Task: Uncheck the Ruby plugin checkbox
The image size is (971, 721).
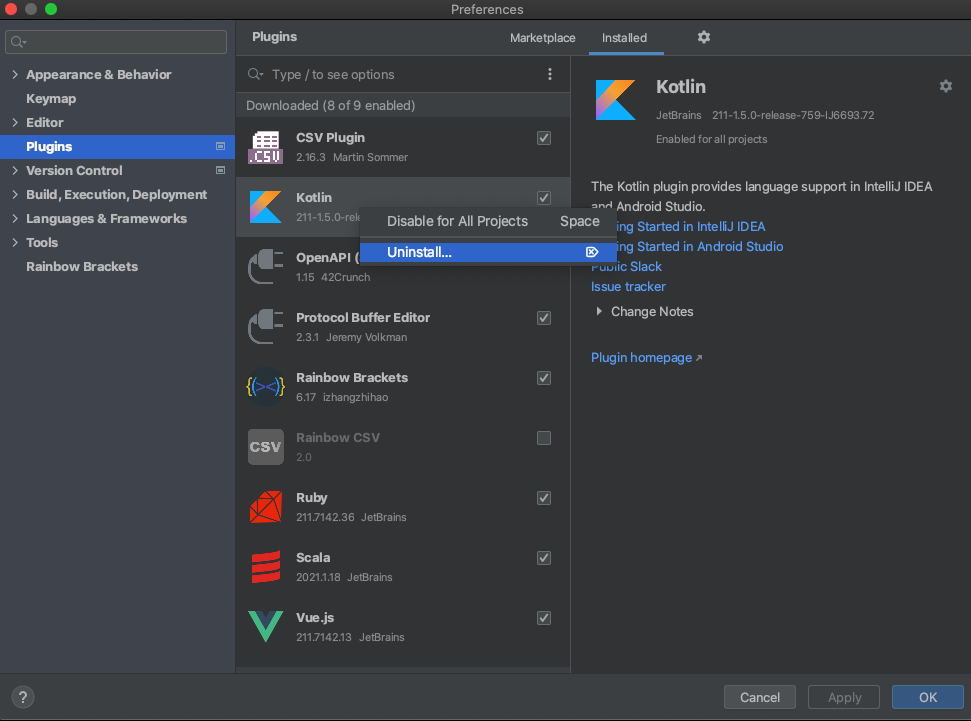Action: coord(544,499)
